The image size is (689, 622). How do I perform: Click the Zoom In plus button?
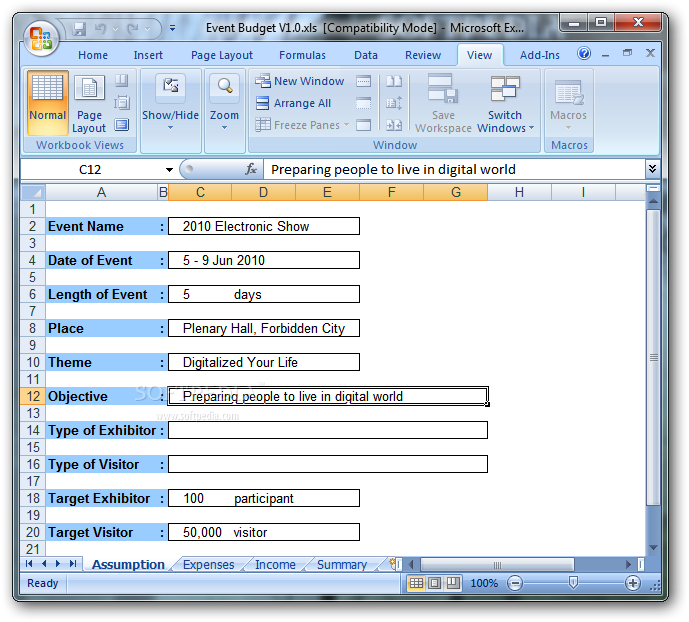click(633, 583)
